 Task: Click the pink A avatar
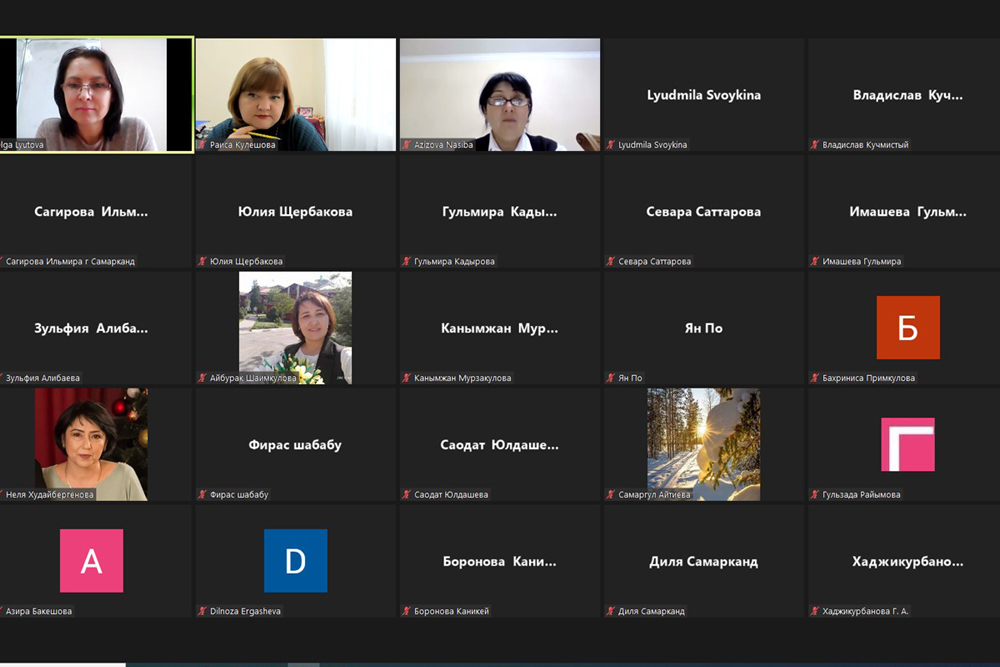[x=91, y=561]
